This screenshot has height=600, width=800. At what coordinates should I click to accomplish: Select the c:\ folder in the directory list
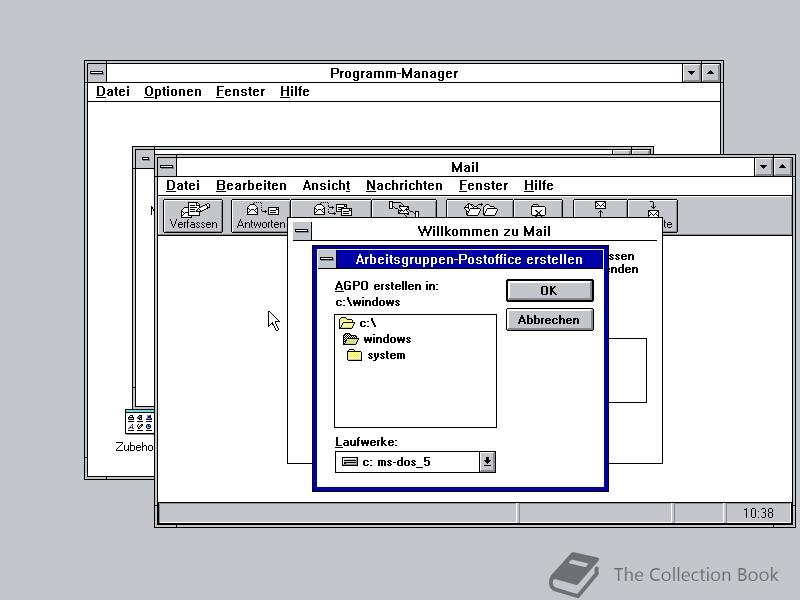tap(358, 323)
